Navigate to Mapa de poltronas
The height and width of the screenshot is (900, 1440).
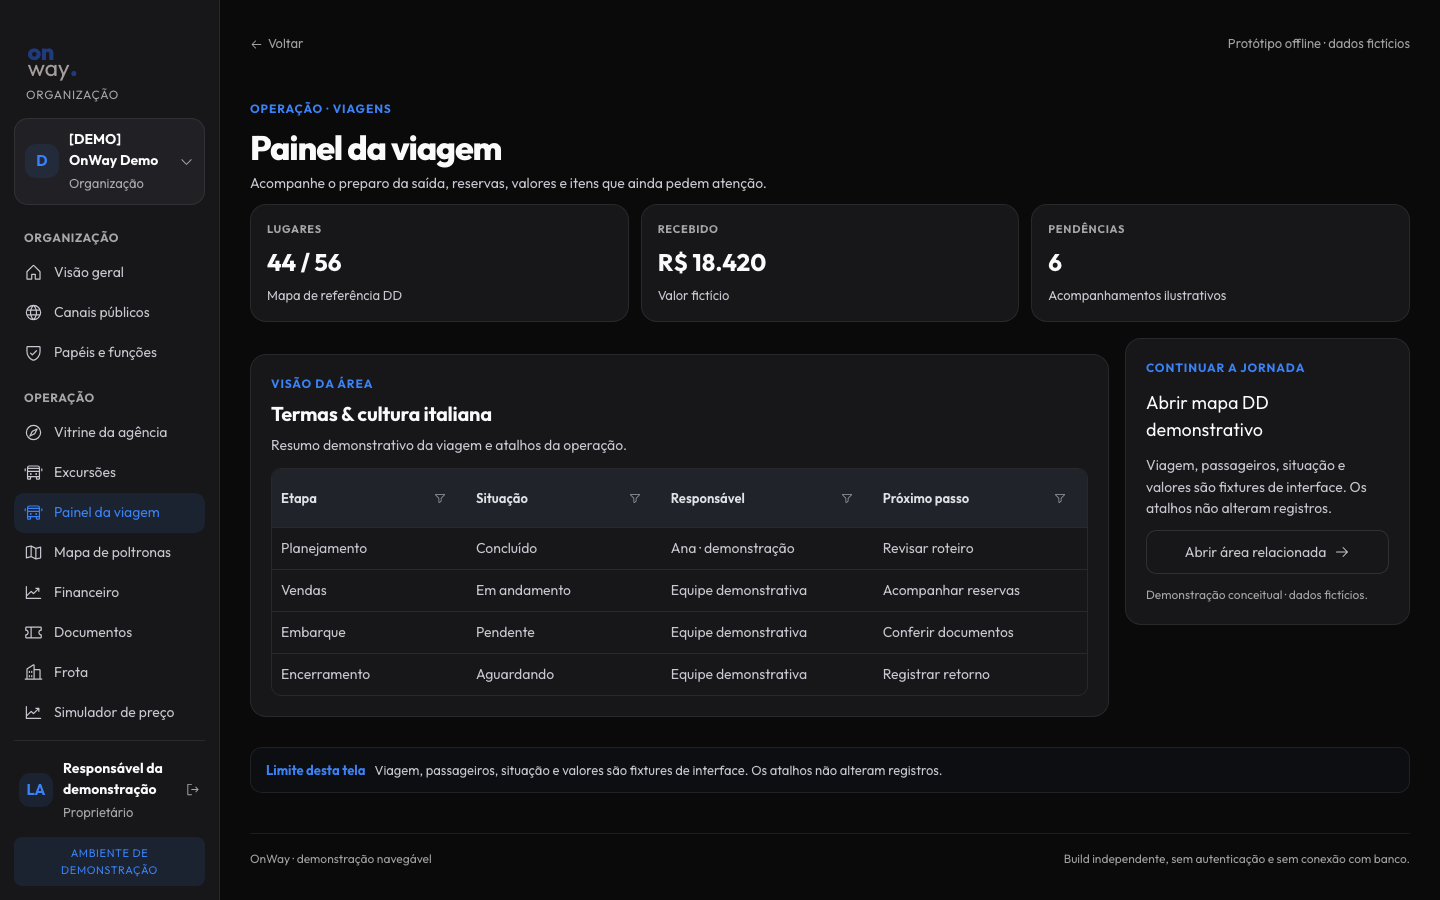(x=109, y=552)
